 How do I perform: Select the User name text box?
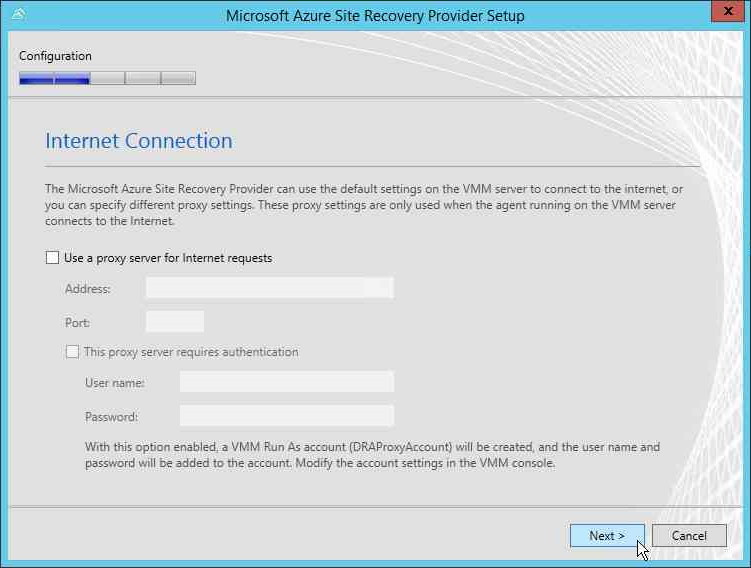pyautogui.click(x=287, y=382)
